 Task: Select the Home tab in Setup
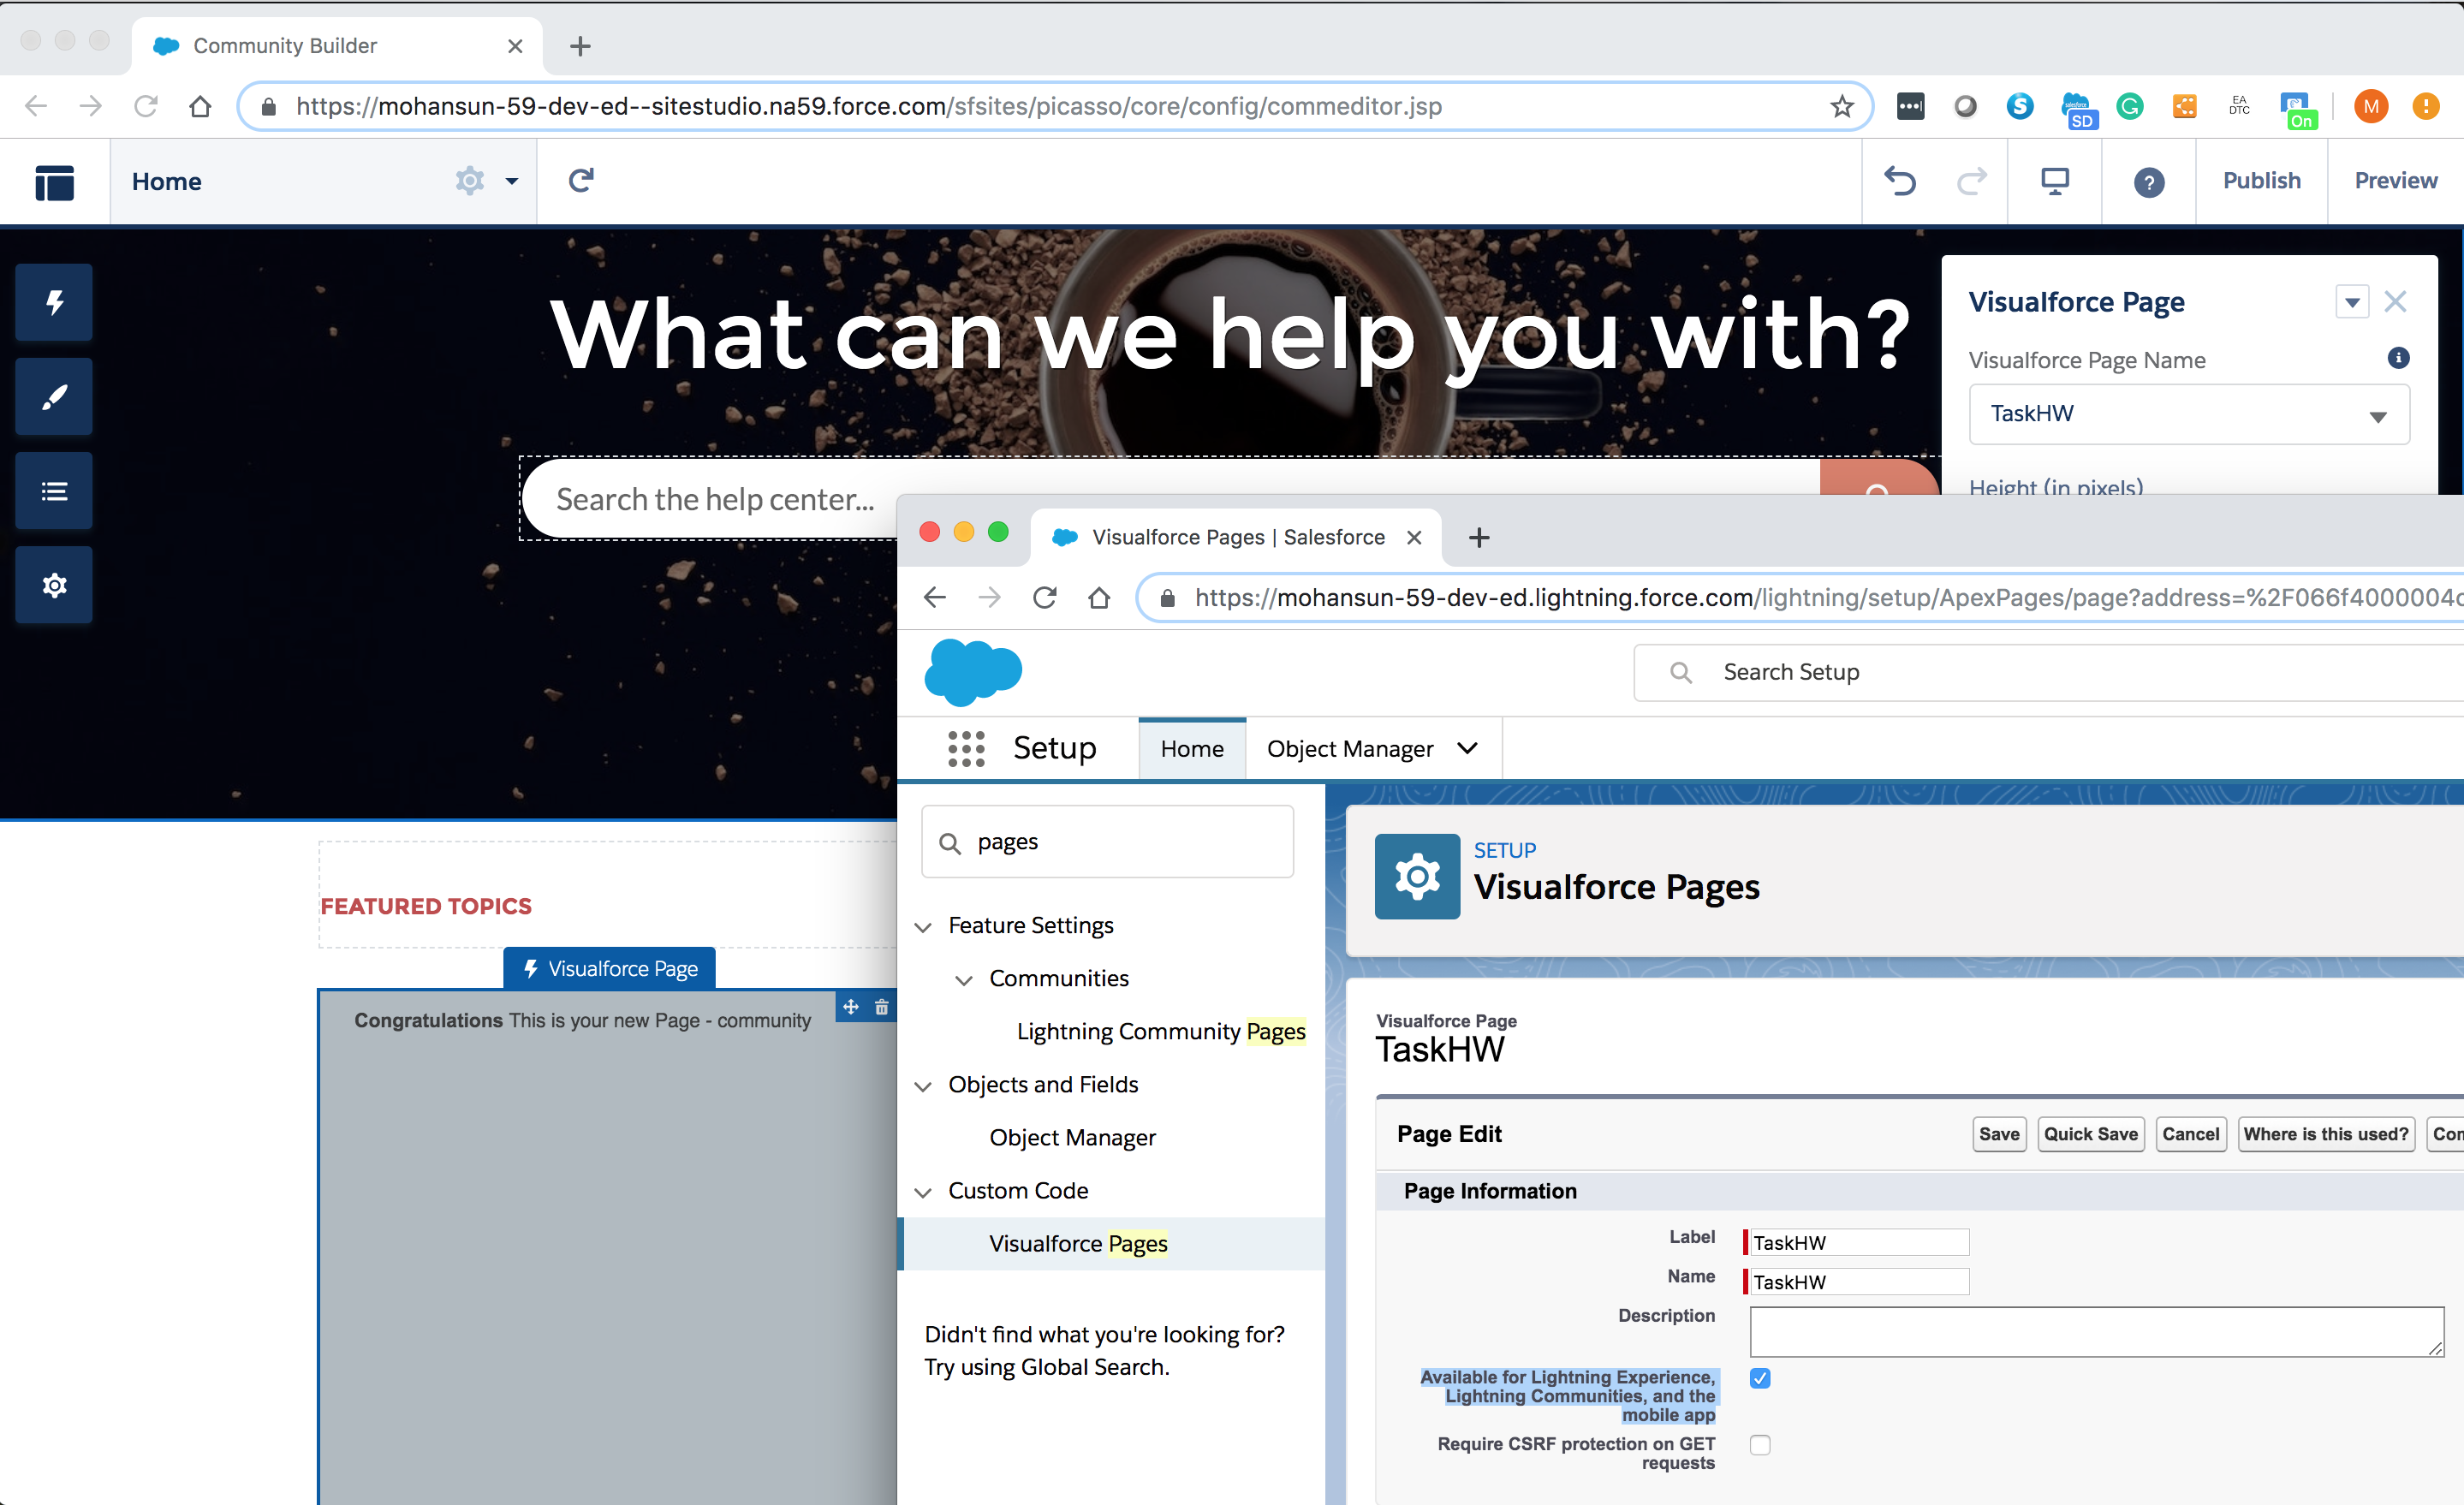click(1192, 749)
